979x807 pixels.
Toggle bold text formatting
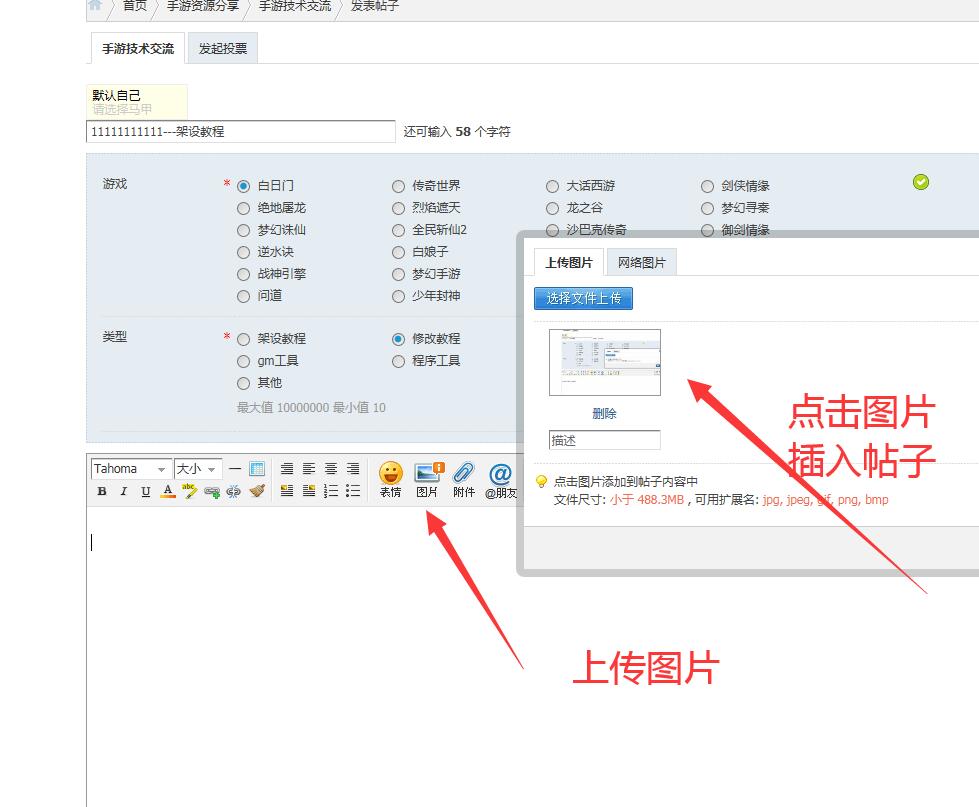pyautogui.click(x=101, y=491)
